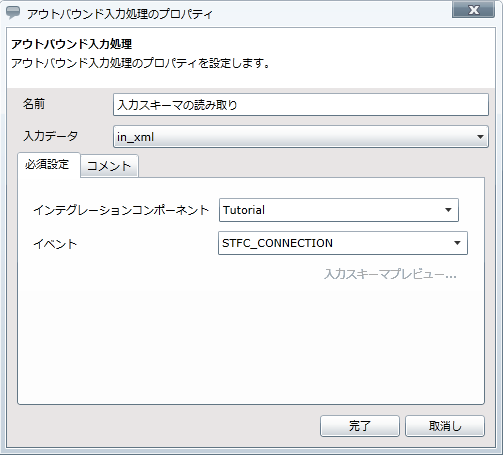This screenshot has width=503, height=455.
Task: Open the 入力スキーマプレビュー link
Action: pyautogui.click(x=390, y=274)
